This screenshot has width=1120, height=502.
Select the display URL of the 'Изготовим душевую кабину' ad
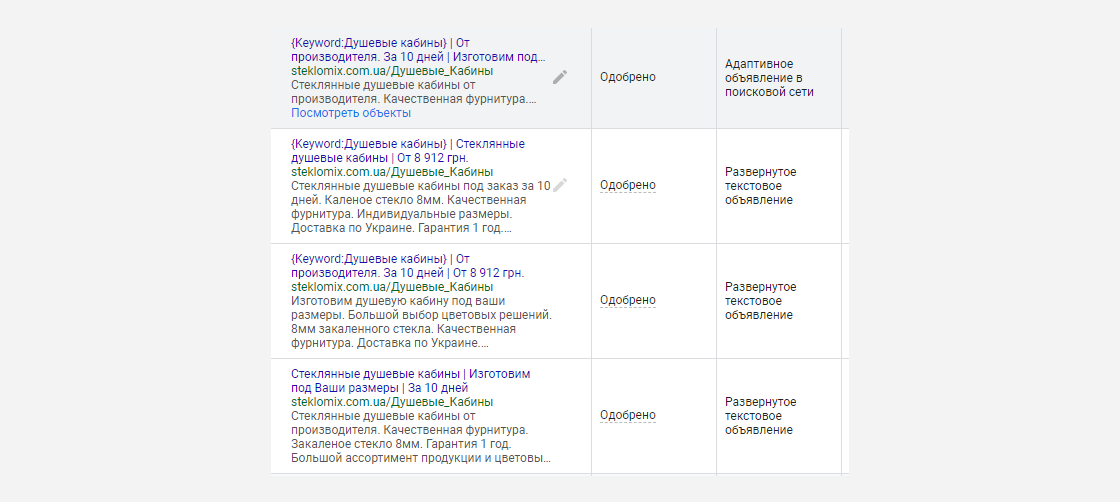pyautogui.click(x=392, y=286)
